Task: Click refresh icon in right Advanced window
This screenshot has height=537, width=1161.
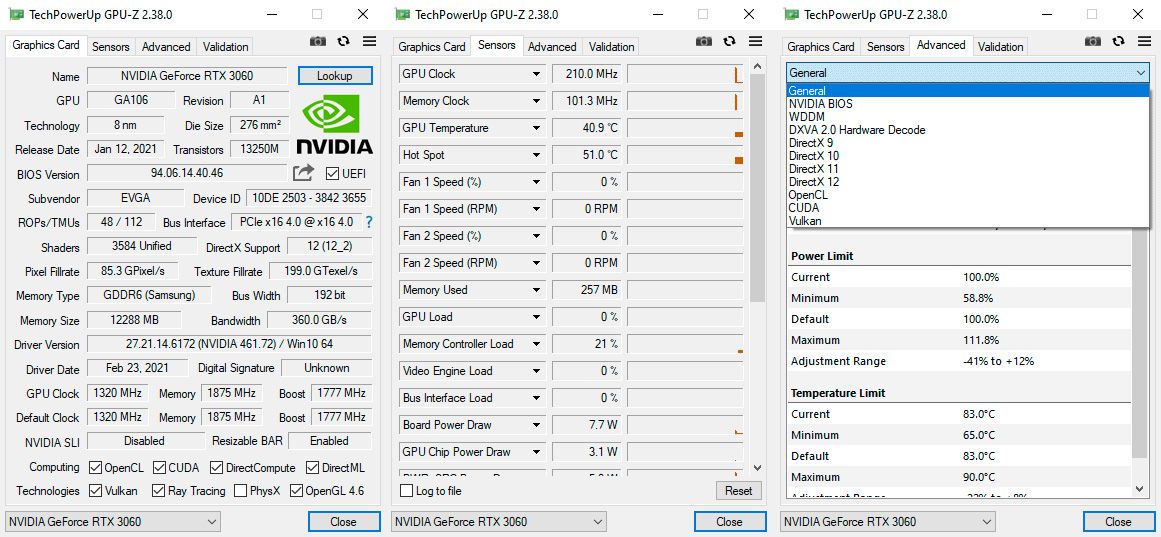Action: pos(1118,41)
